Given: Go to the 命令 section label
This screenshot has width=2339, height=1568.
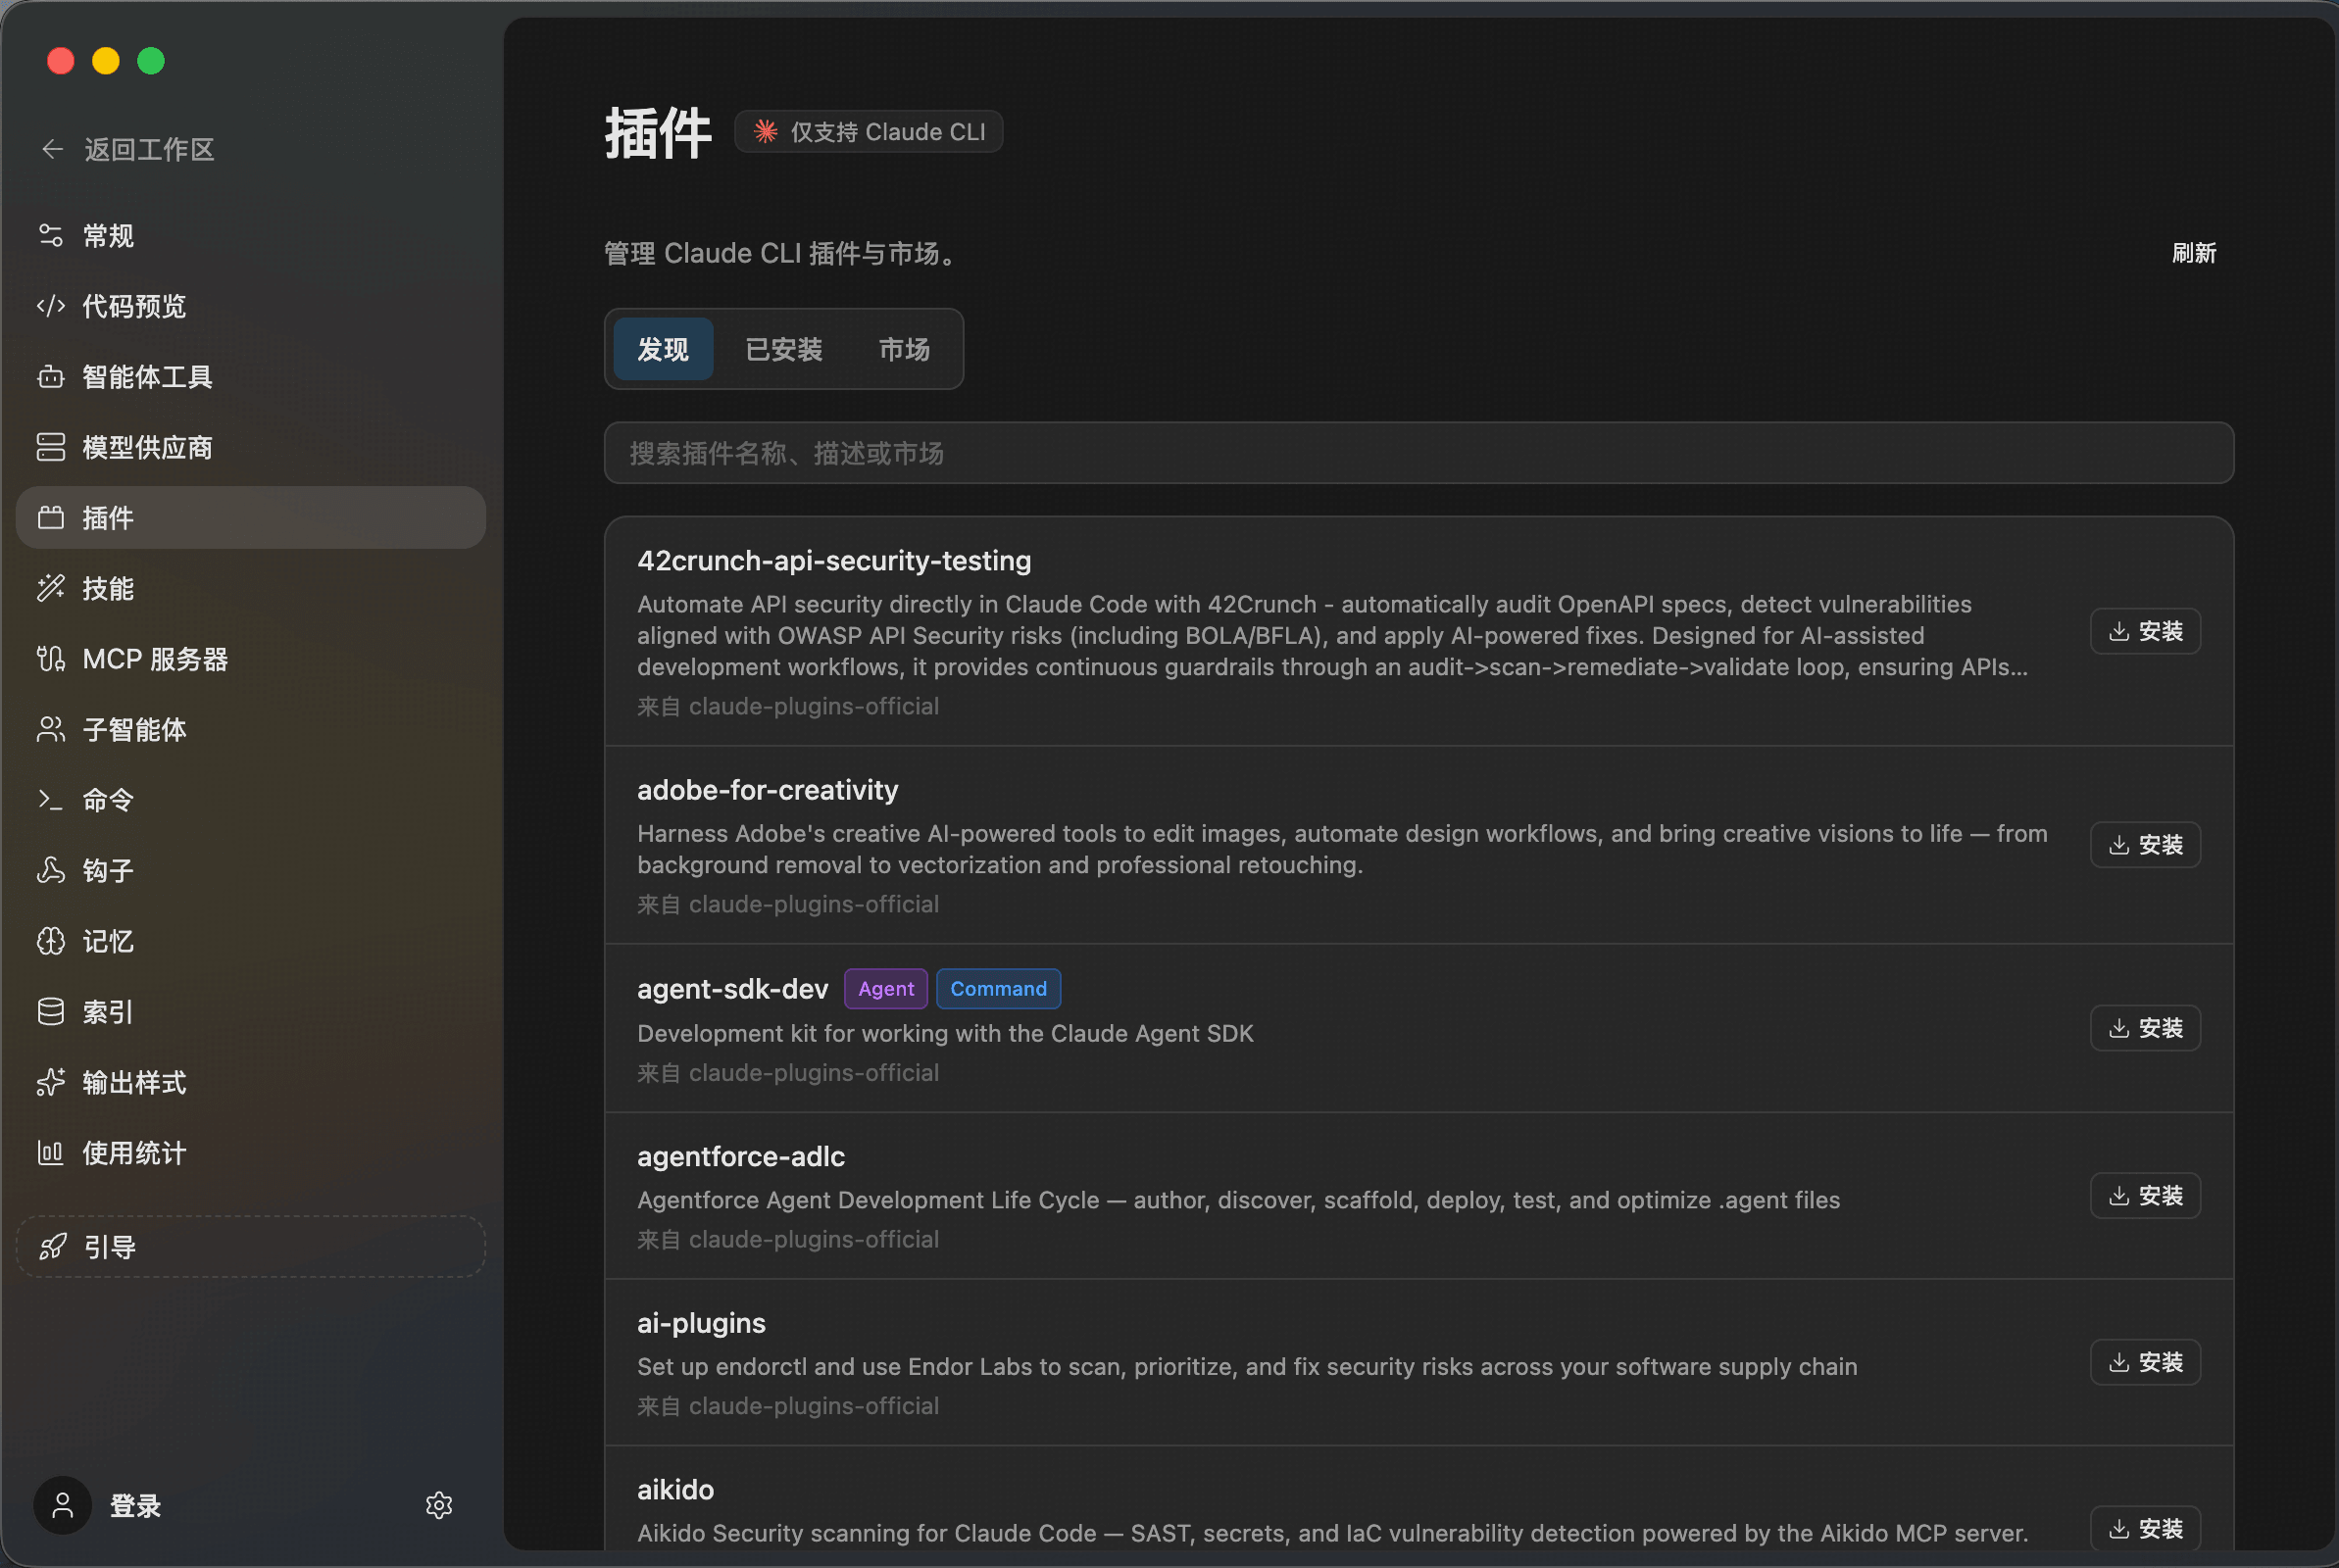Looking at the screenshot, I should tap(108, 800).
